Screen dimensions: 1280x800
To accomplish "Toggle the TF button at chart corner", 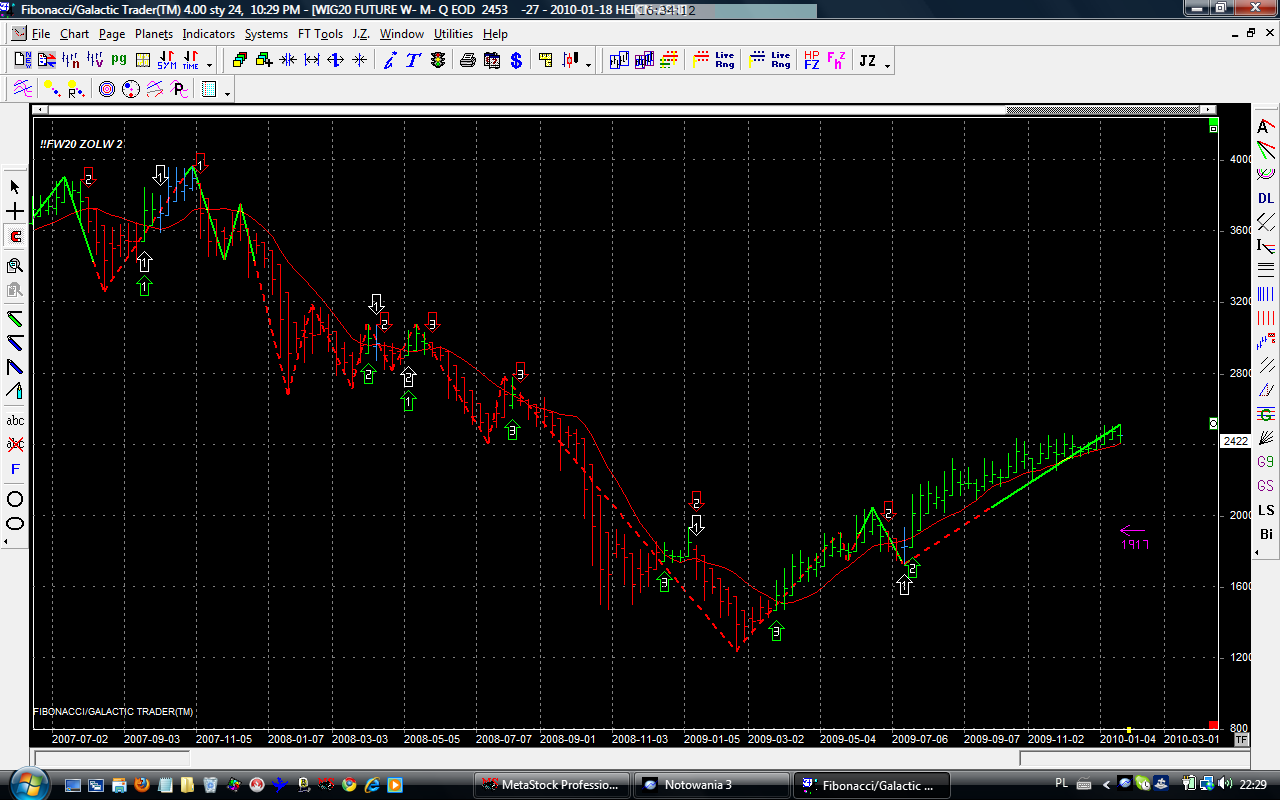I will point(1241,740).
